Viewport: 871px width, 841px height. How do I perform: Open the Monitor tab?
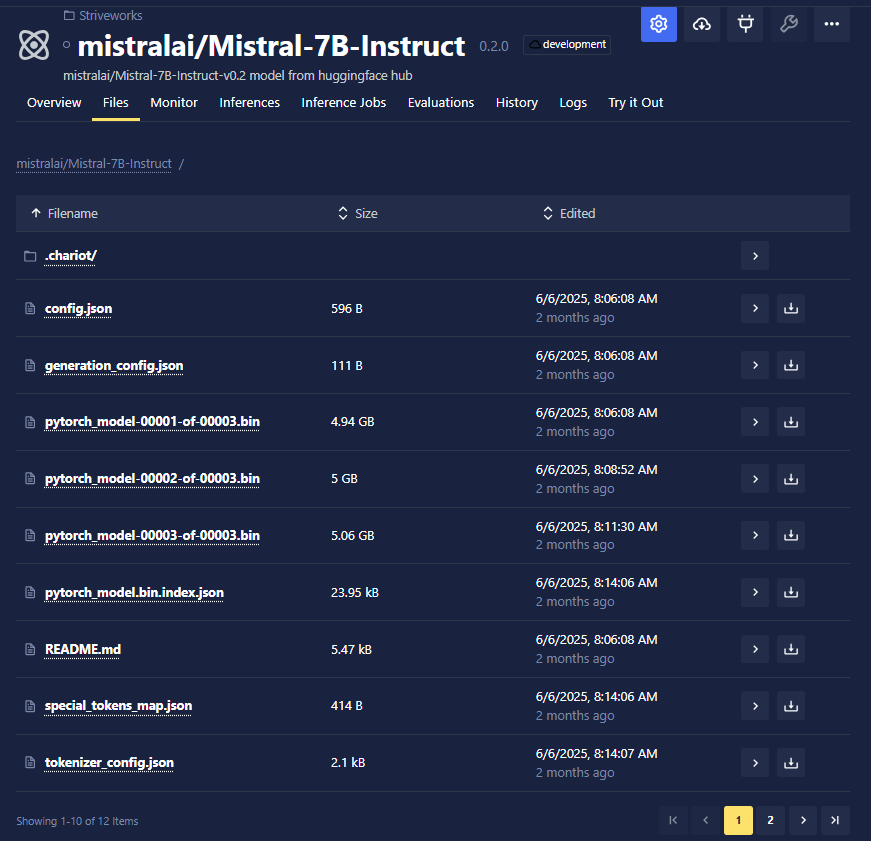point(174,103)
